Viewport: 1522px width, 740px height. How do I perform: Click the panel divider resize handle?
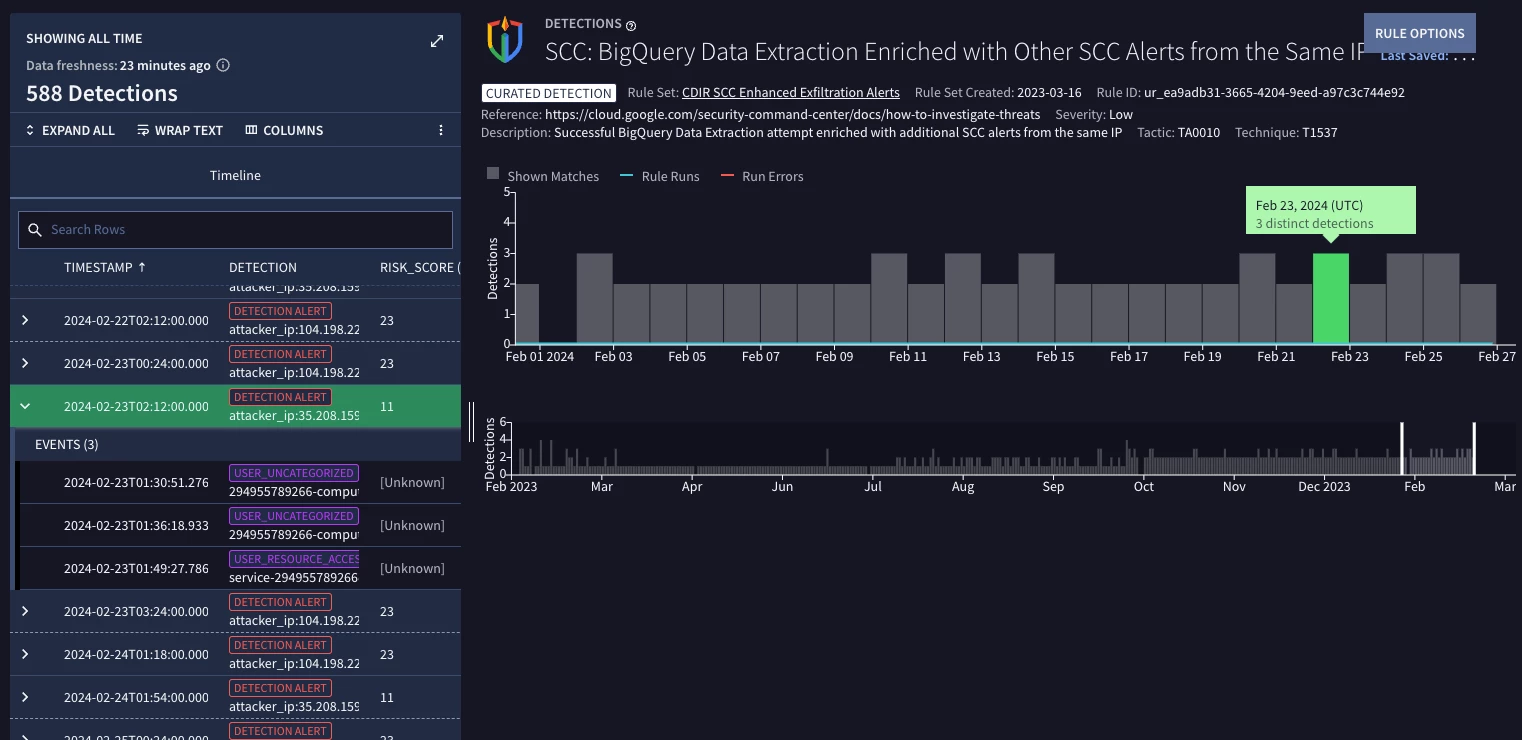coord(472,422)
